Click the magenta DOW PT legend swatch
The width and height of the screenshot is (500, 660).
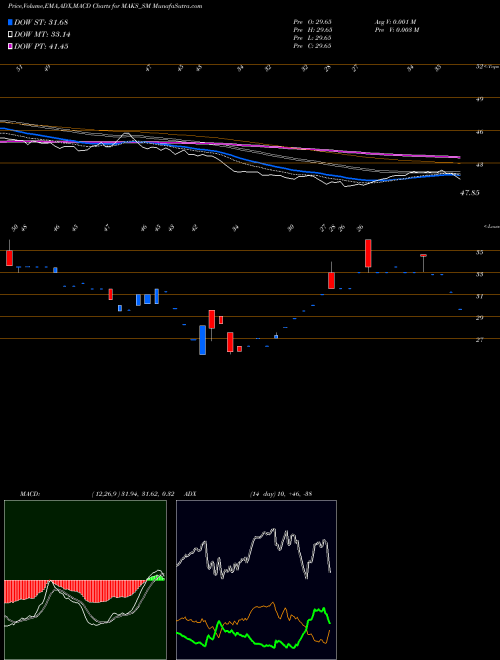tap(10, 46)
